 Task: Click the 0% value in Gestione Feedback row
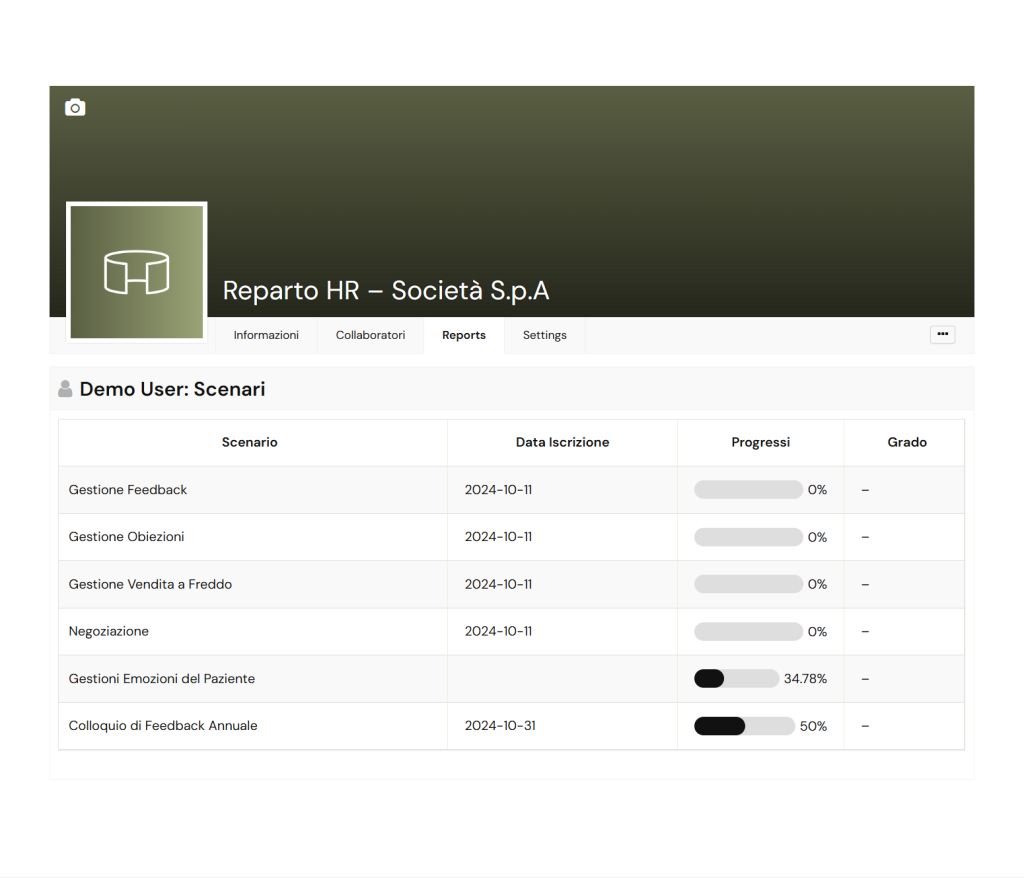[x=817, y=489]
